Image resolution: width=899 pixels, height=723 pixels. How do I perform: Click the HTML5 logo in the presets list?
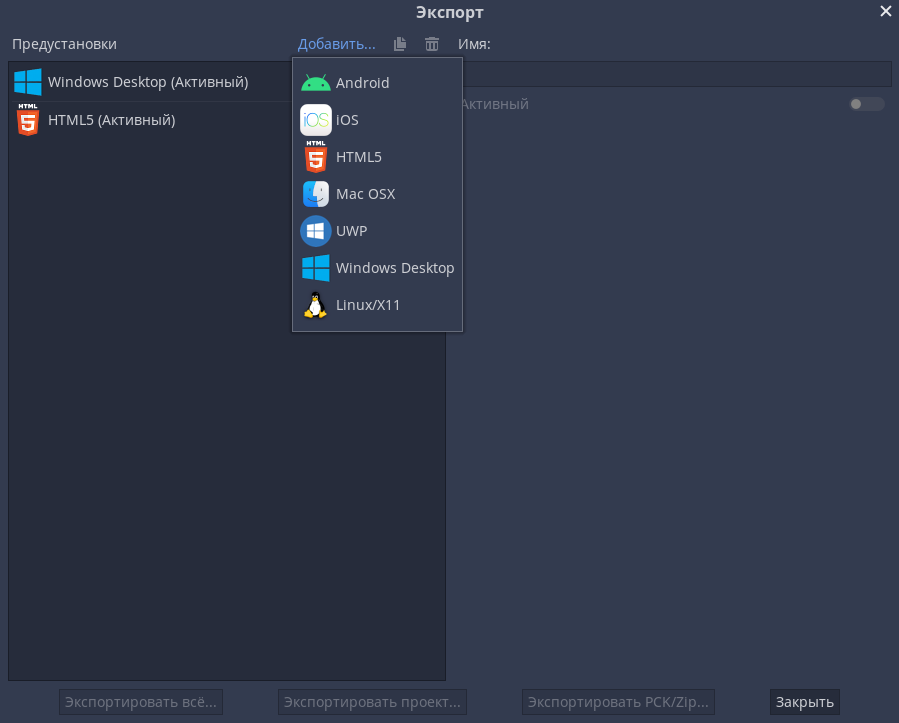[28, 119]
